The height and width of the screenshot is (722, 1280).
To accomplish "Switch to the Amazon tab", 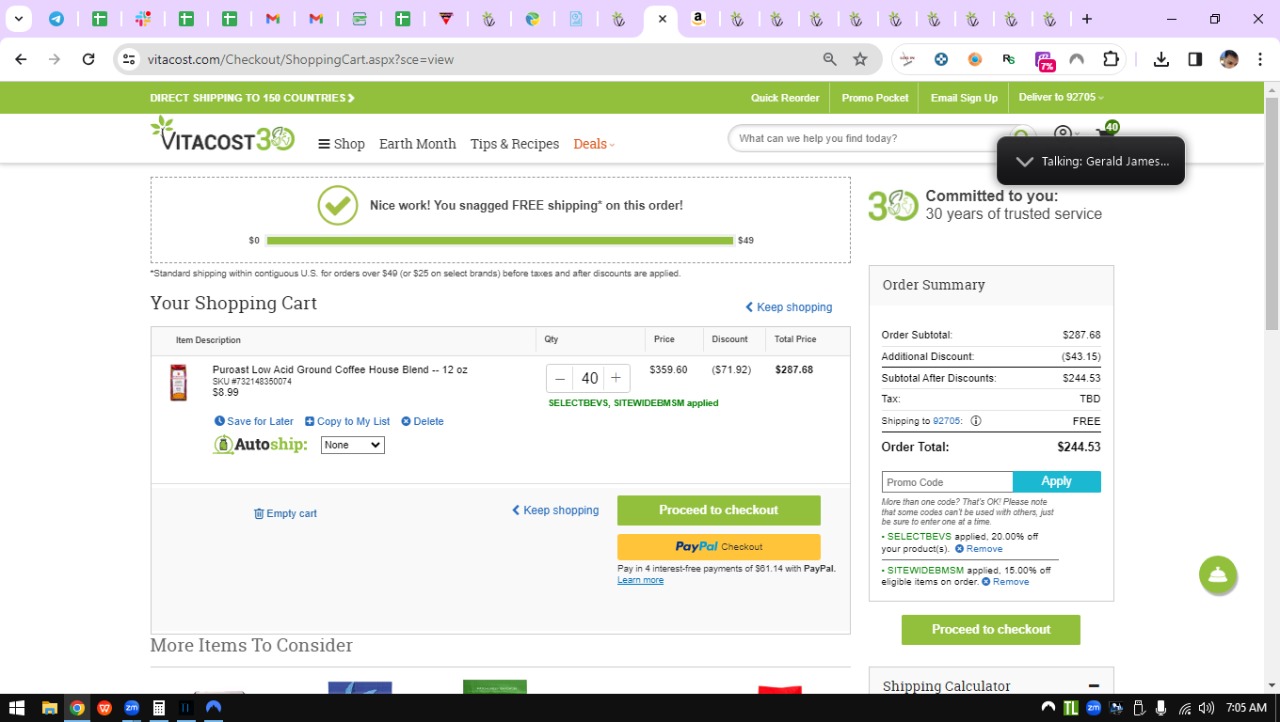I will point(698,19).
